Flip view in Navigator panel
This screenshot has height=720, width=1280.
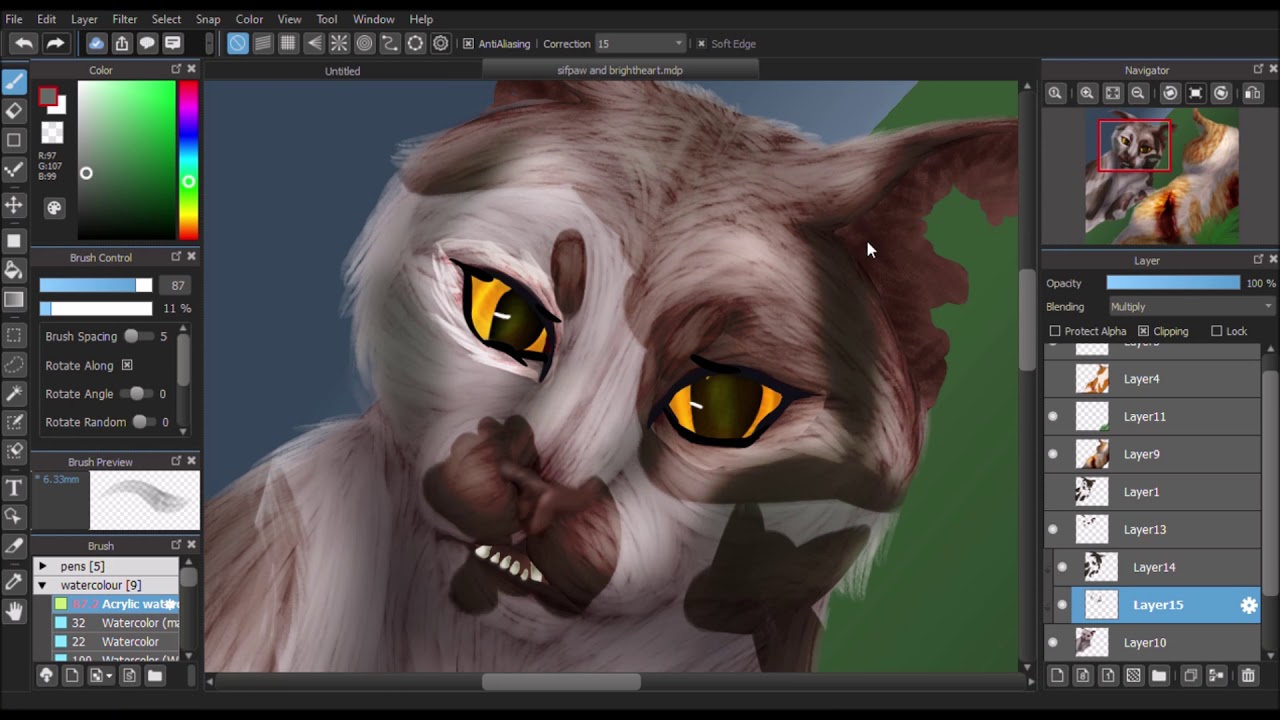(1253, 93)
